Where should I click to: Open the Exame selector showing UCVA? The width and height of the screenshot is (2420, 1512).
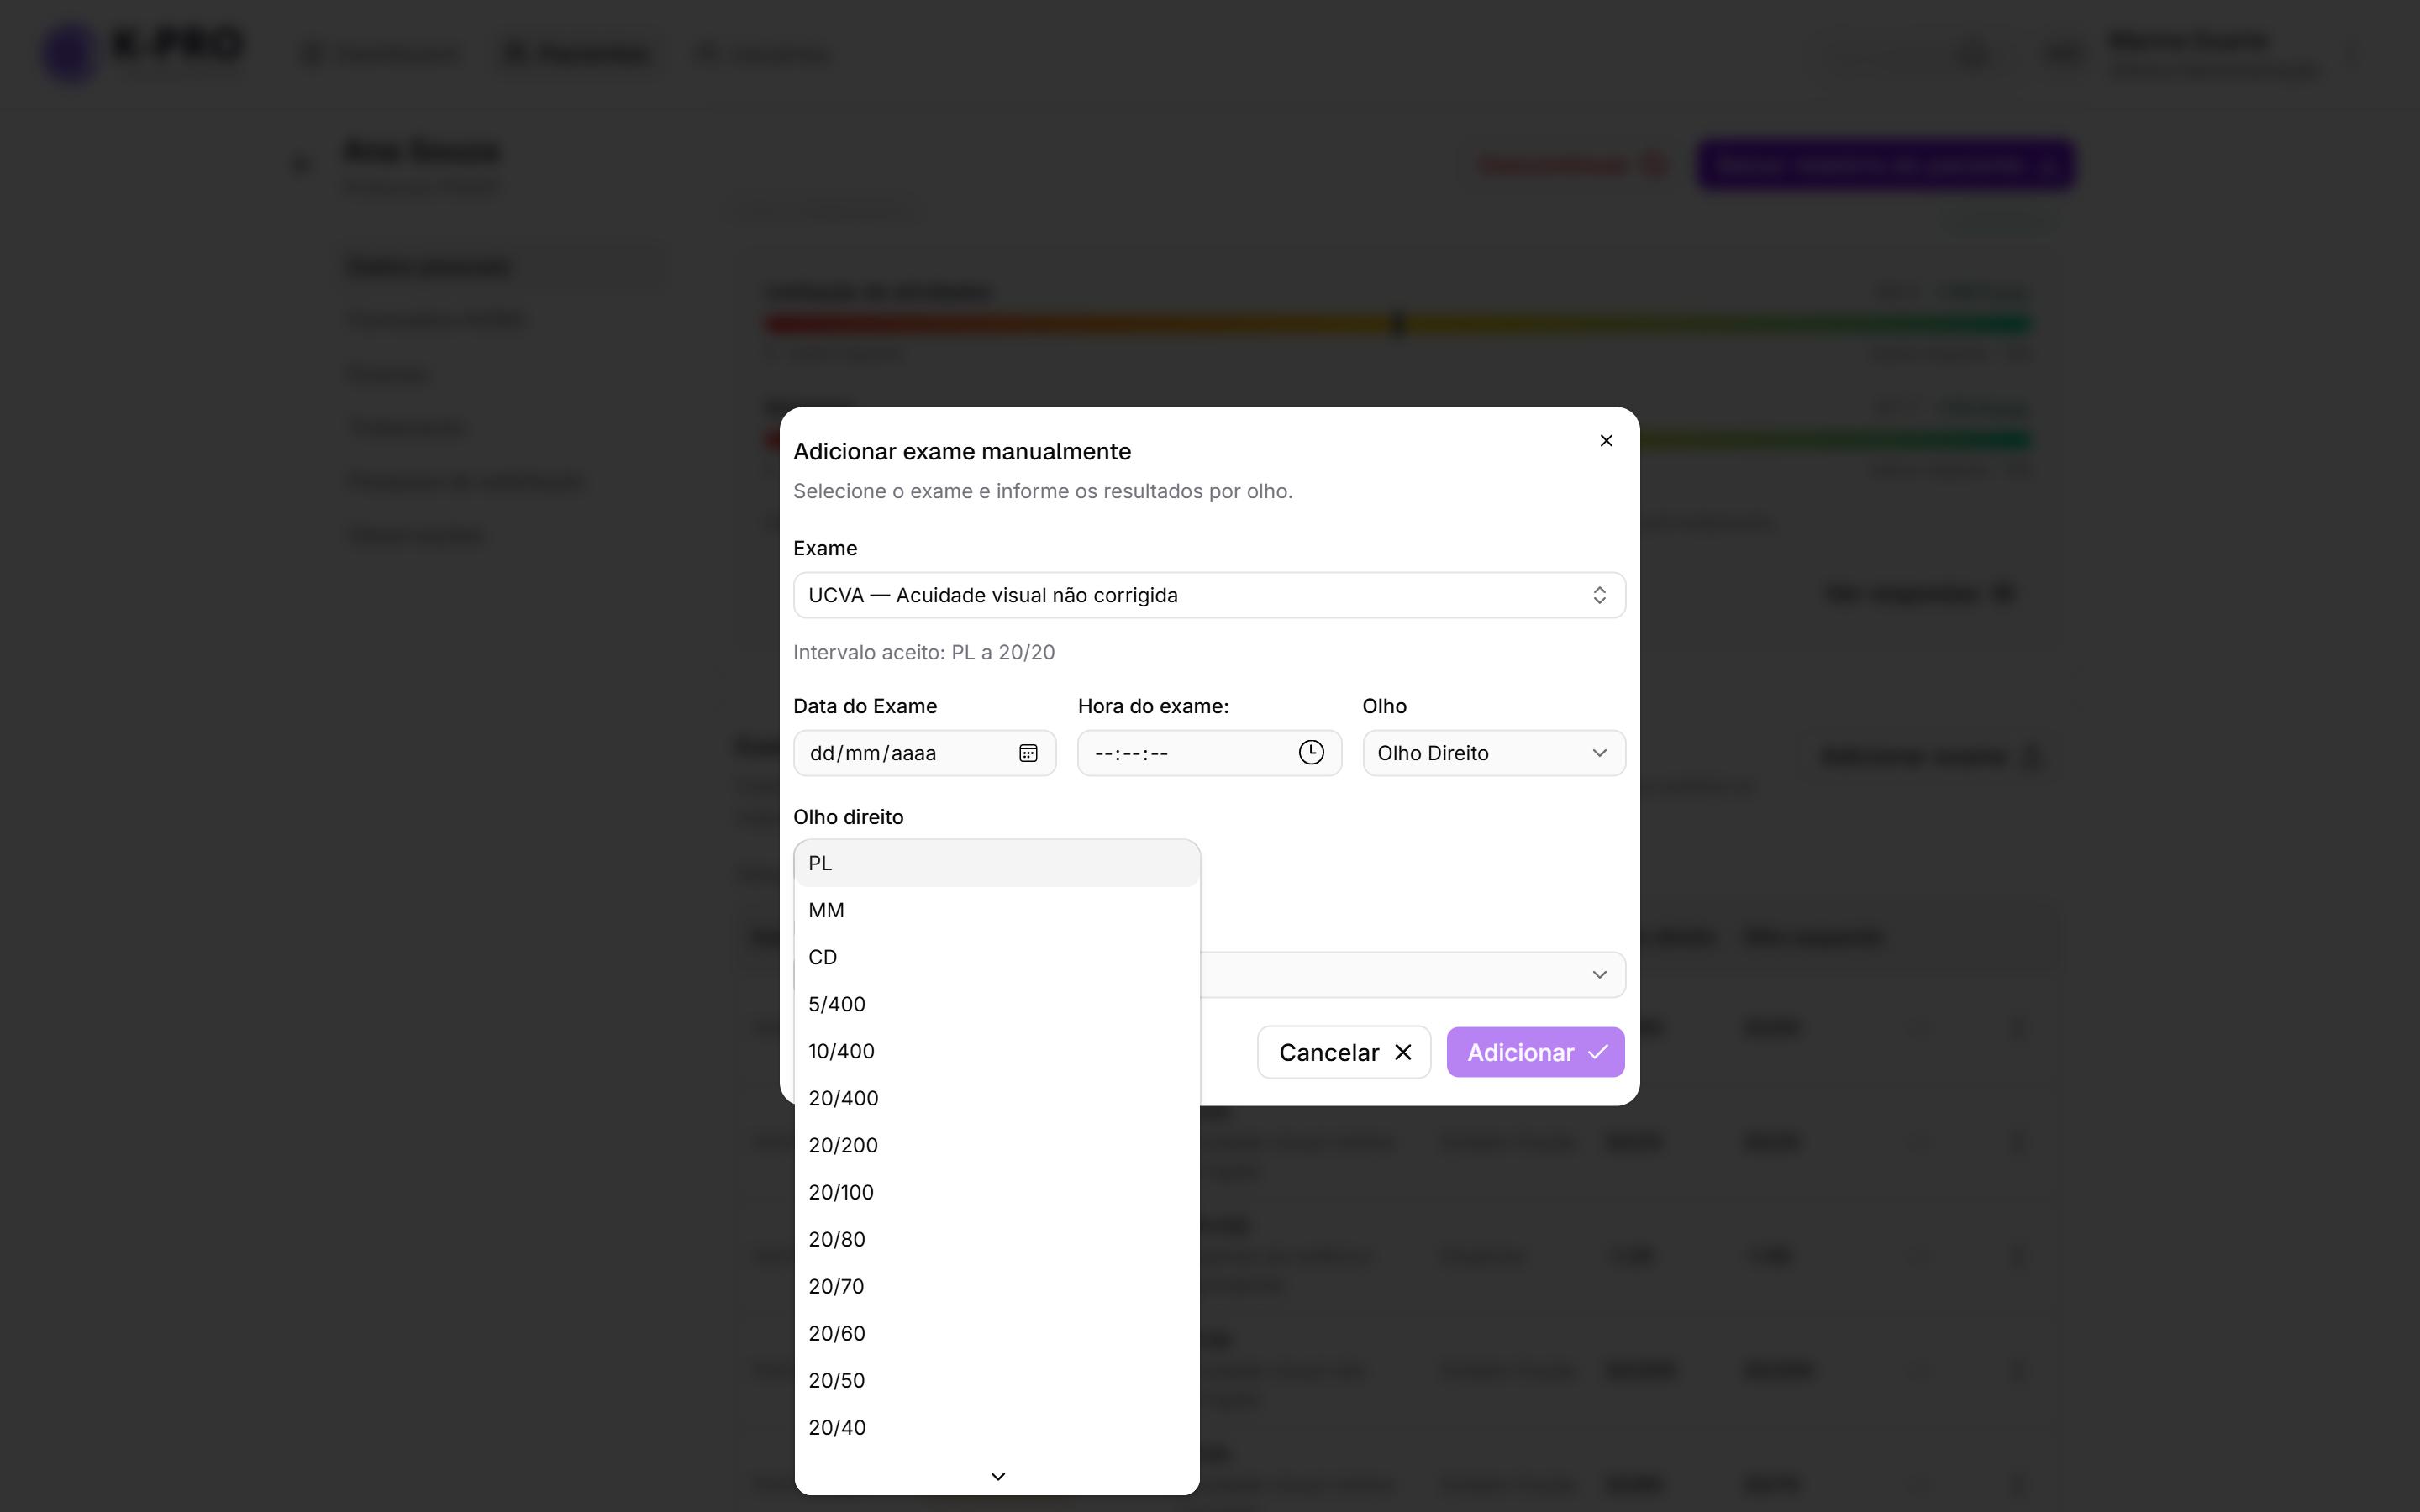click(x=1209, y=595)
